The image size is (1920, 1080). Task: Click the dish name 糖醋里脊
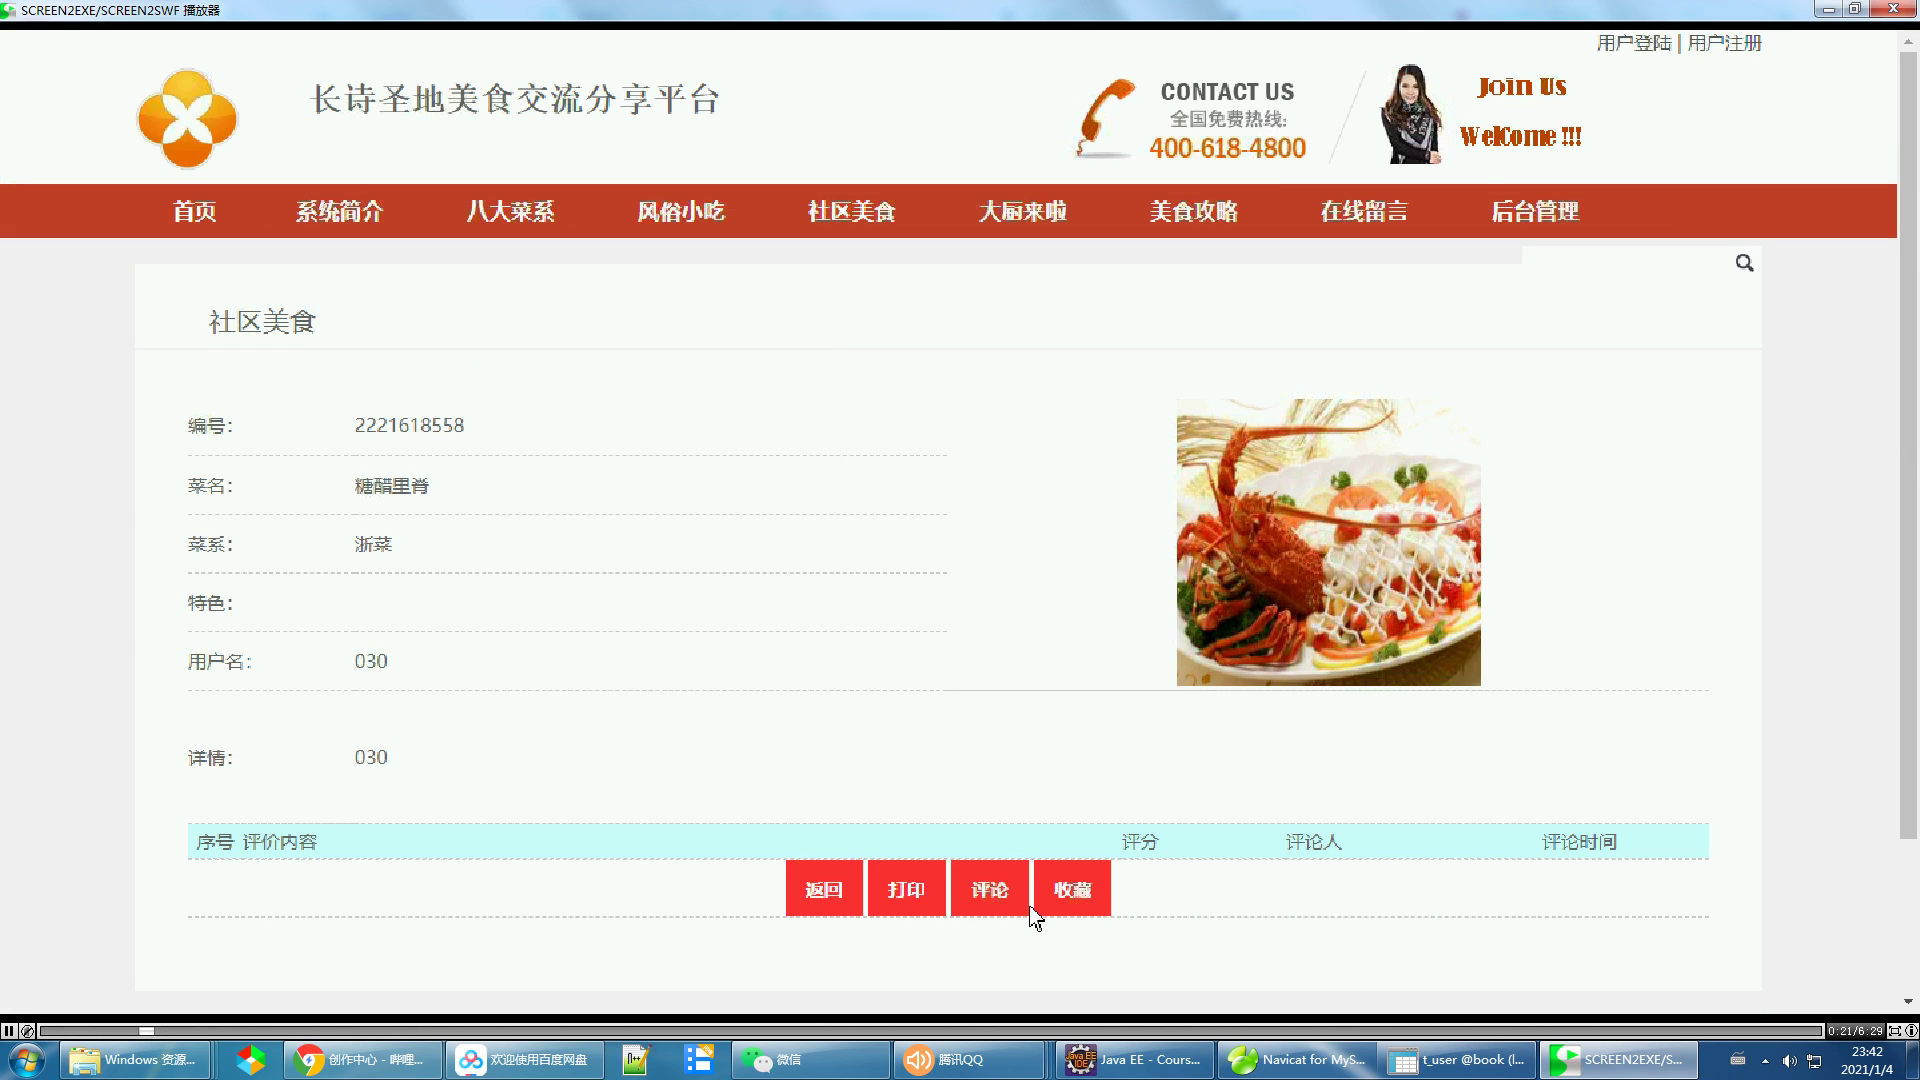(392, 486)
